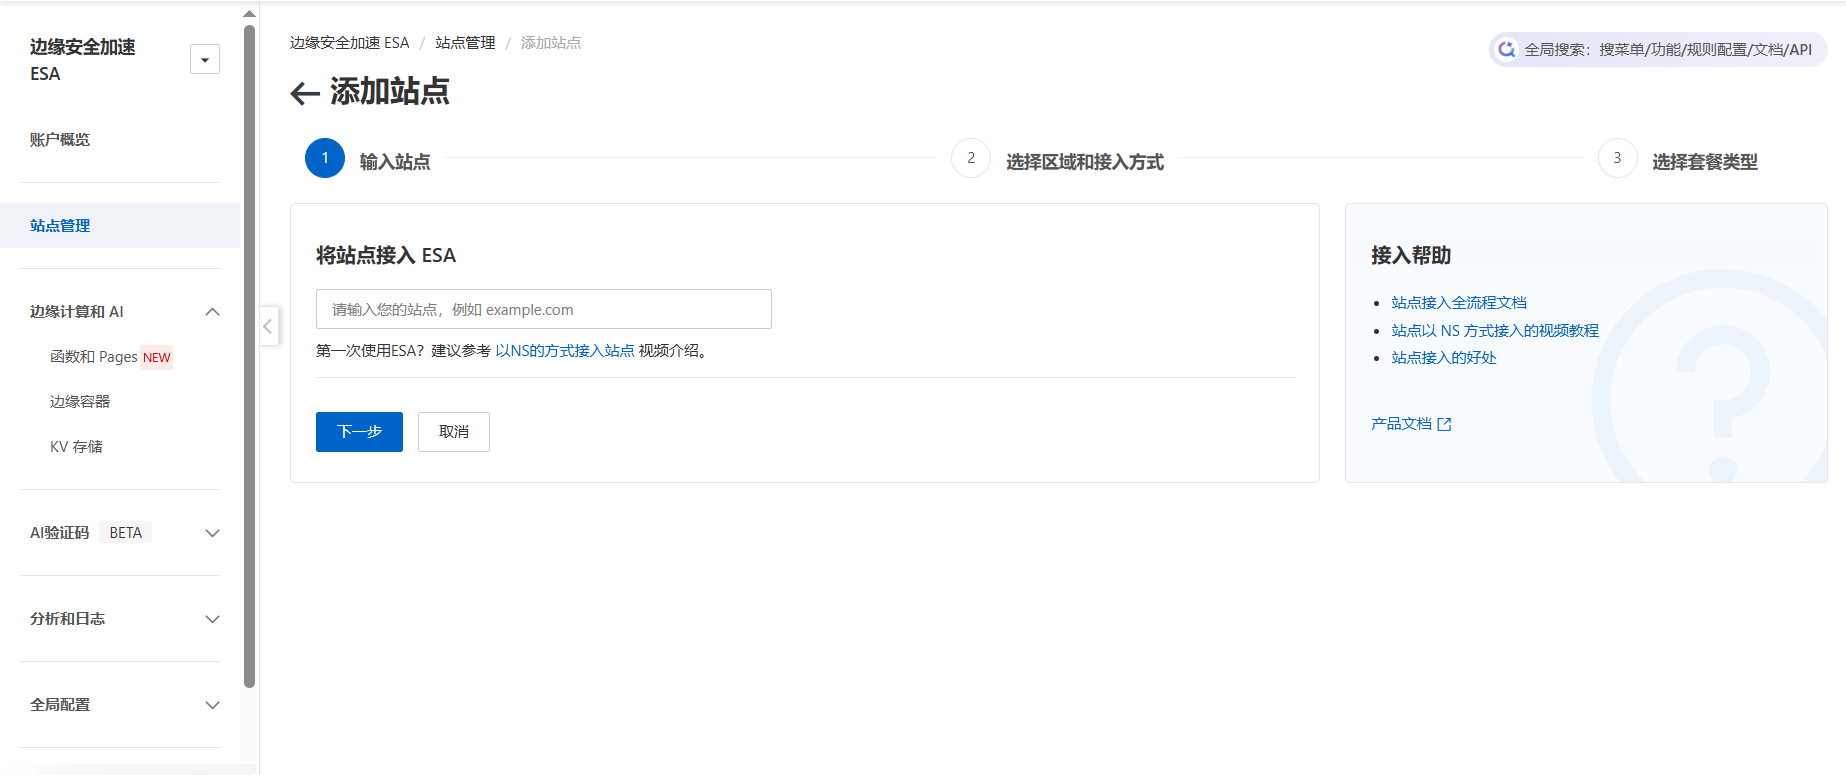Click the NEW badge on 函数和 Pages
This screenshot has width=1846, height=775.
tap(157, 358)
